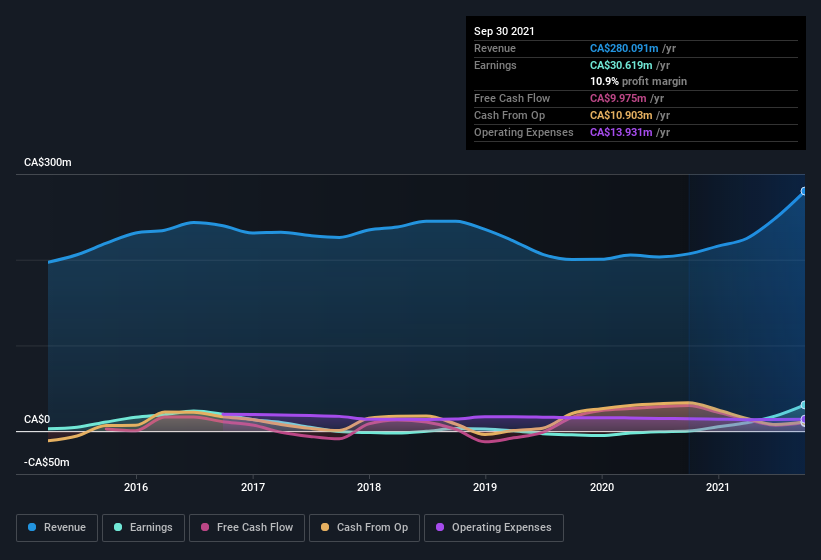821x560 pixels.
Task: Click the -CA$50m y-axis label
Action: (x=47, y=462)
